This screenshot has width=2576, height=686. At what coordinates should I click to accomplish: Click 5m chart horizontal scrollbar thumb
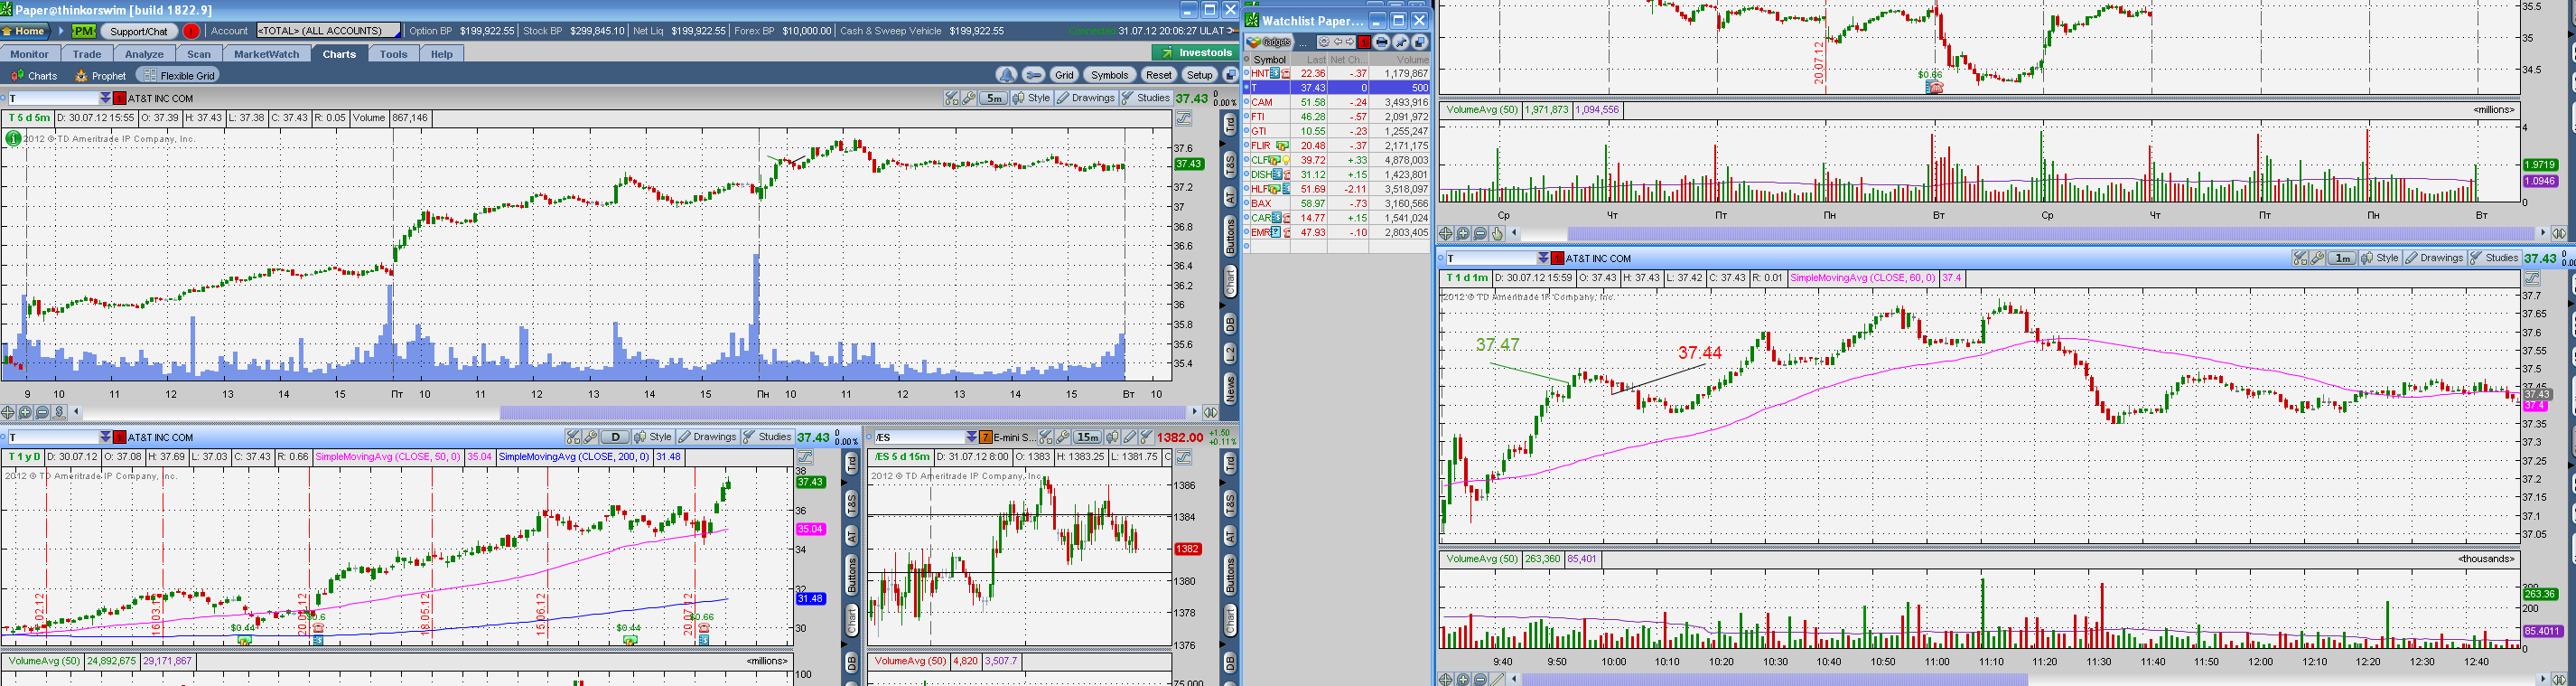coord(842,412)
